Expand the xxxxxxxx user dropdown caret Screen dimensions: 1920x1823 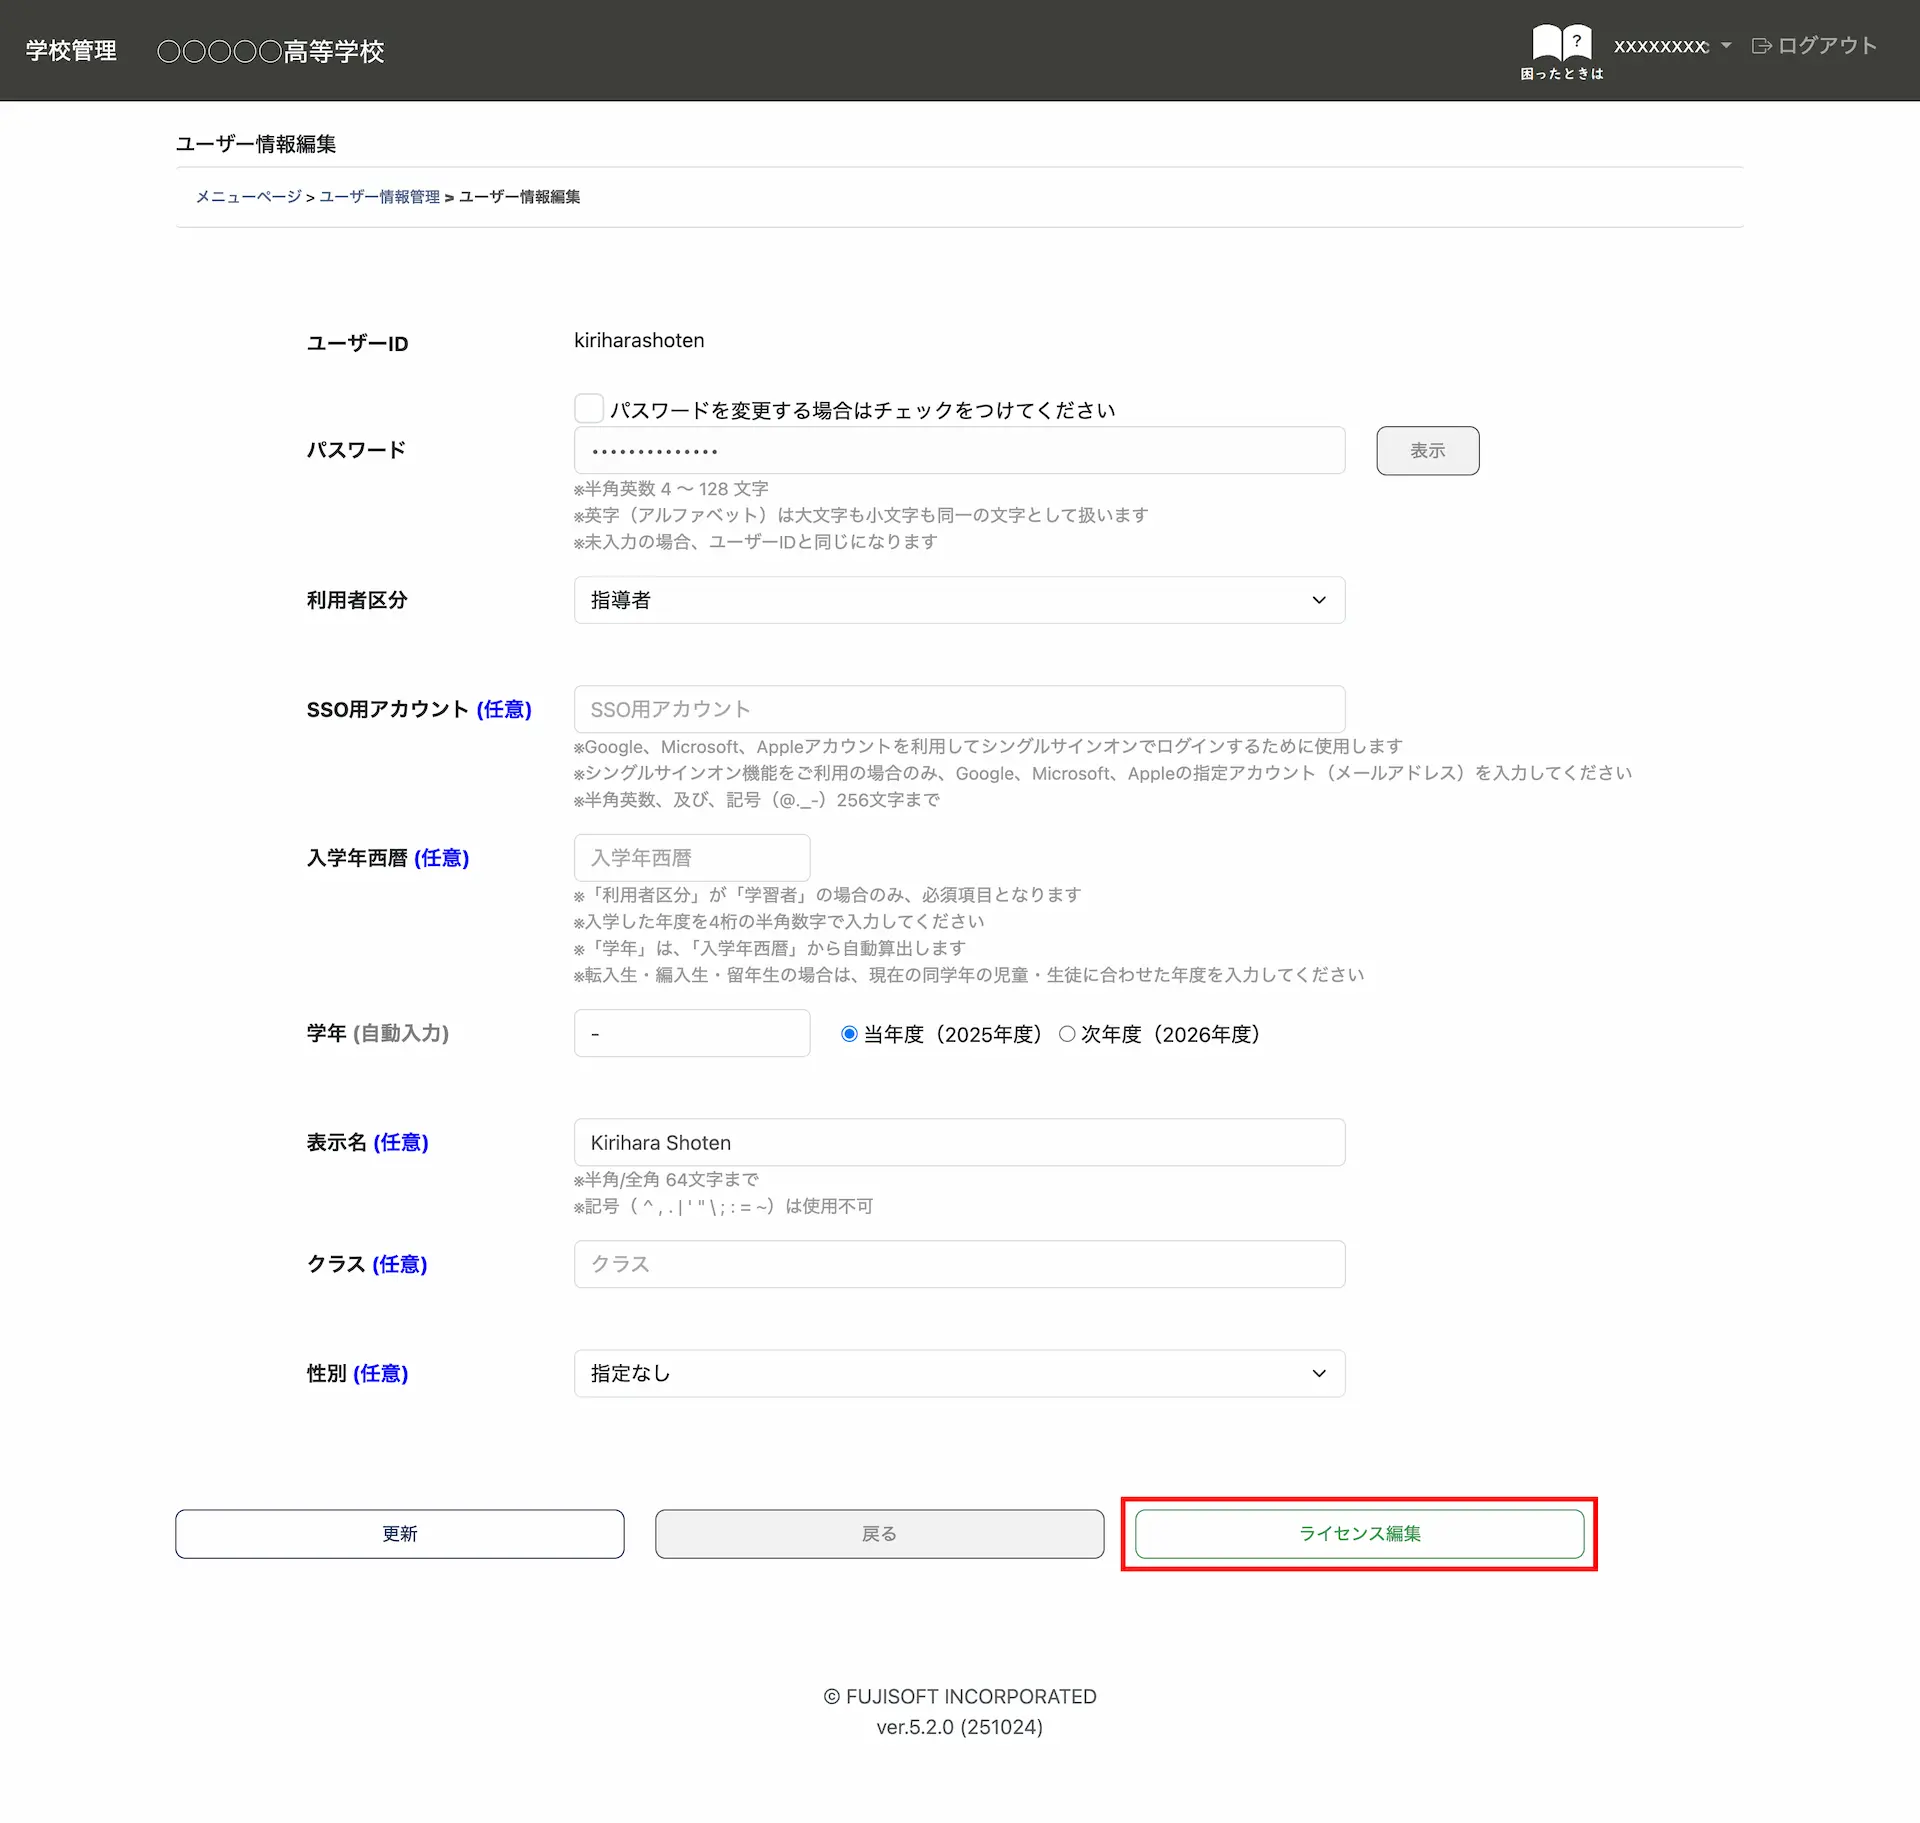(1726, 46)
